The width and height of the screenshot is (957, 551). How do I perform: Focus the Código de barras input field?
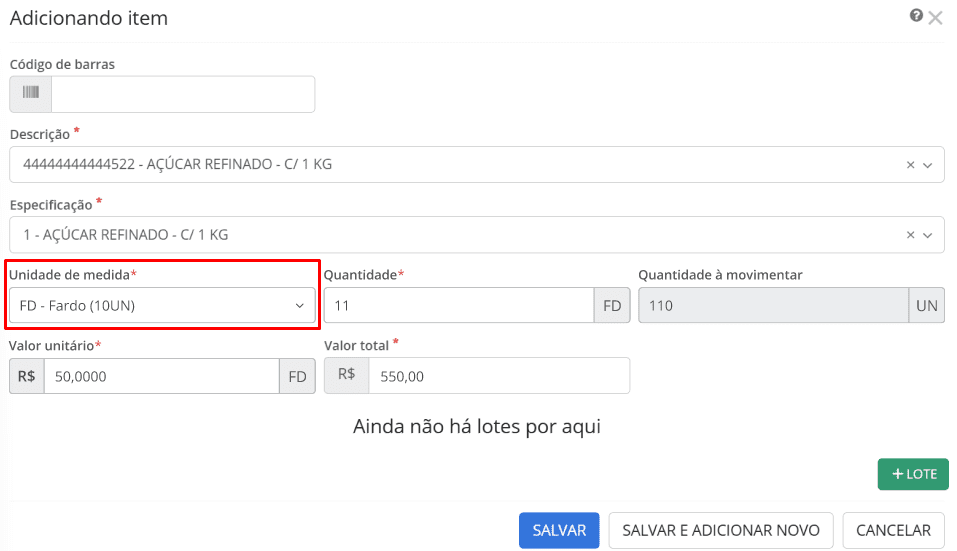point(183,94)
